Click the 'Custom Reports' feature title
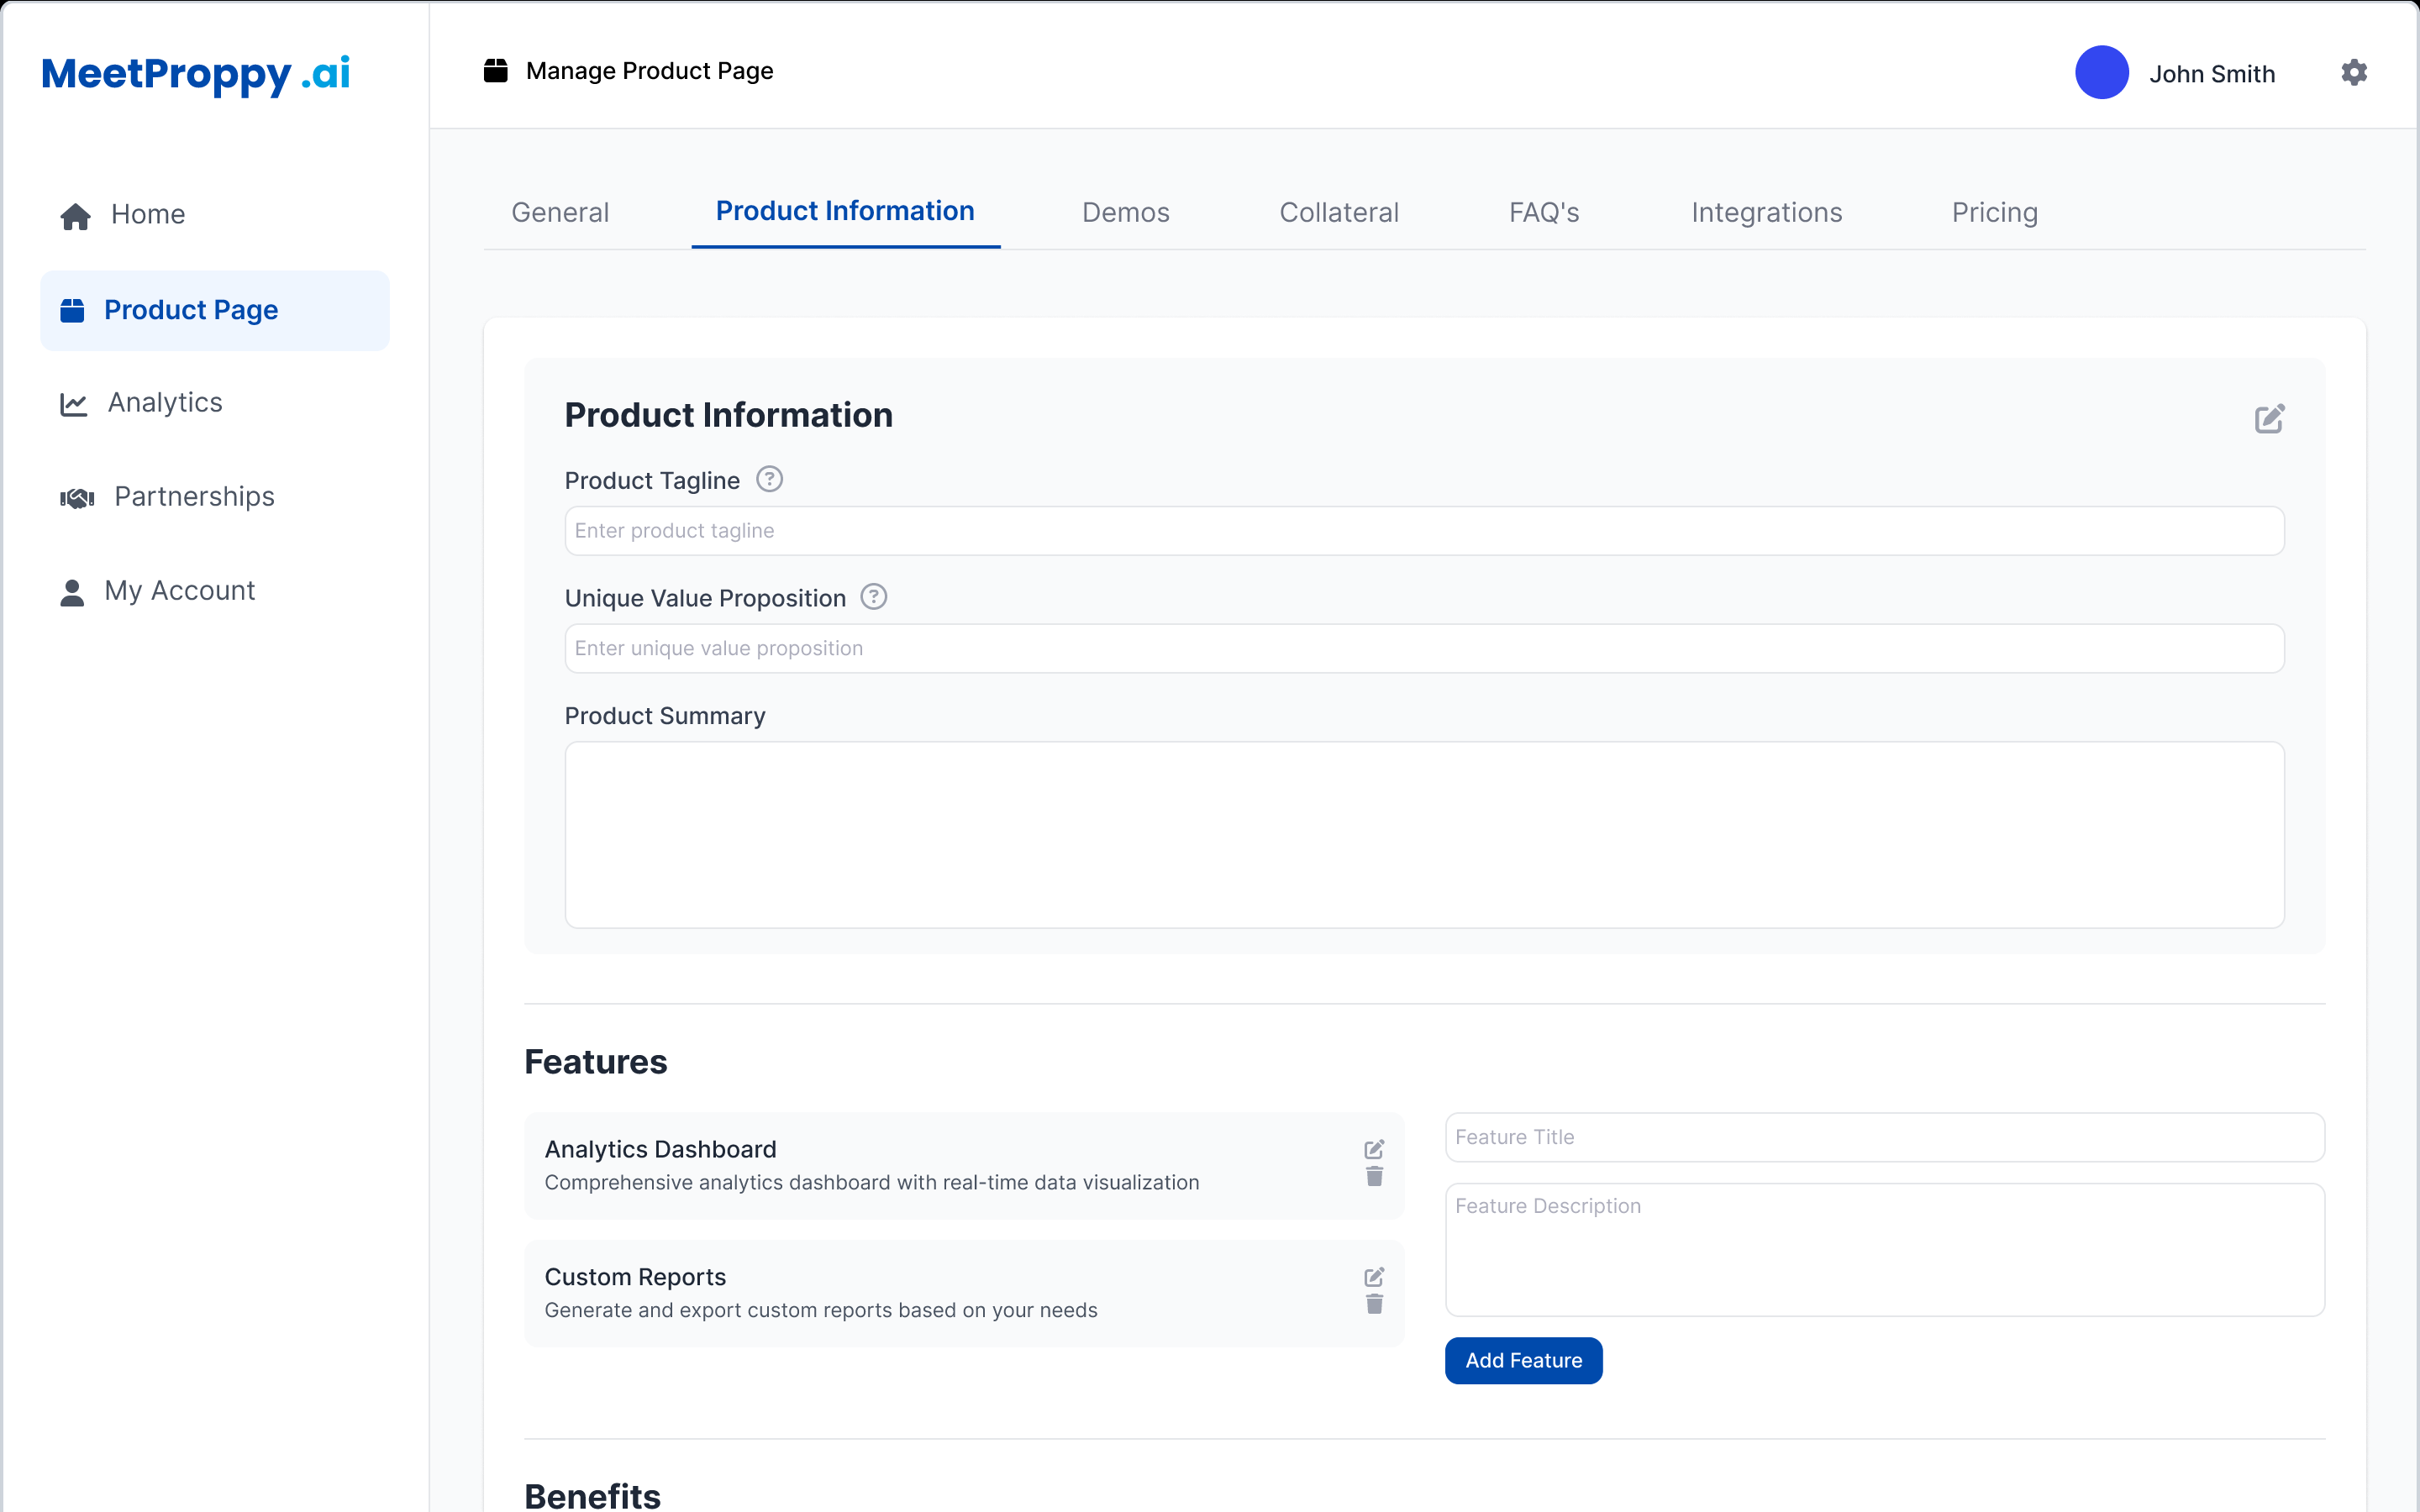2420x1512 pixels. point(635,1277)
